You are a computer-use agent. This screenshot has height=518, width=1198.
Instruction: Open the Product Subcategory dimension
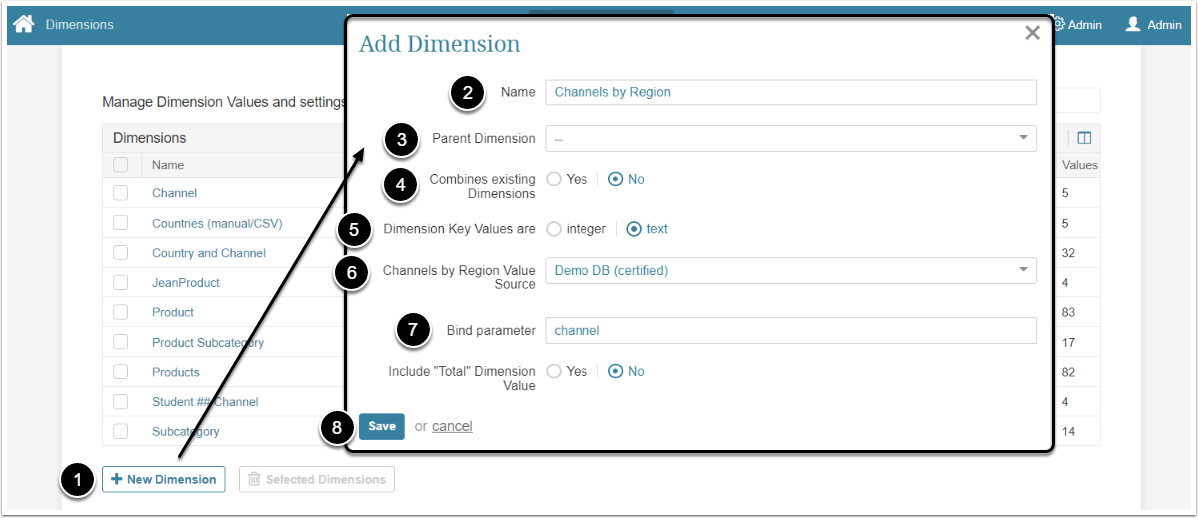[x=208, y=342]
